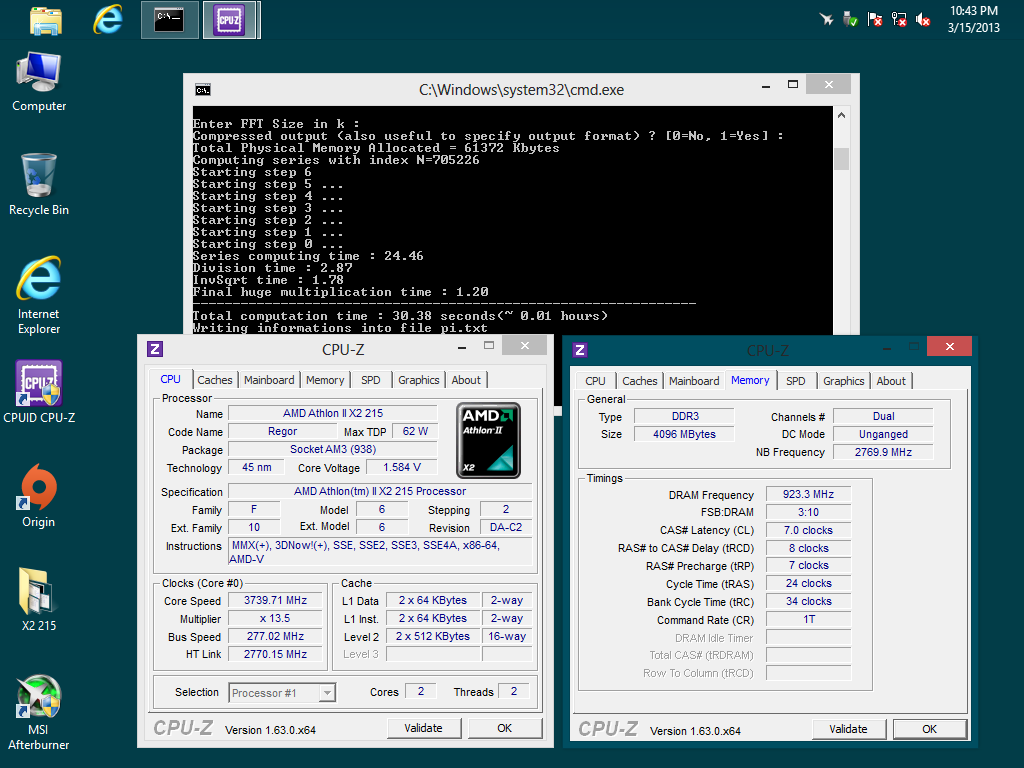Open the Origin desktop shortcut

click(39, 496)
